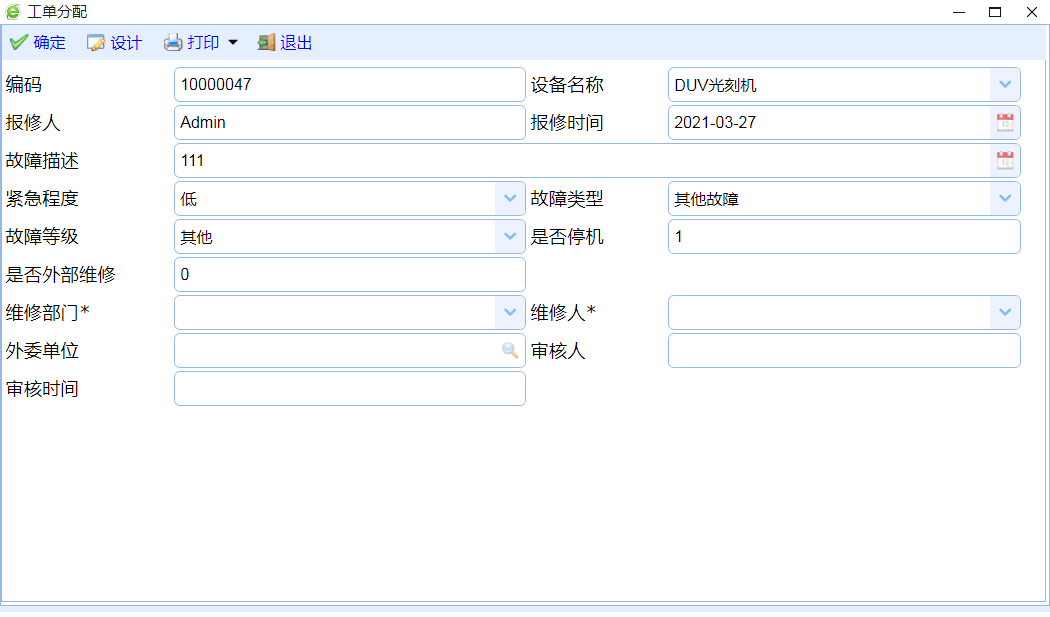This screenshot has width=1050, height=617.
Task: Click the 故障类型 label
Action: point(567,198)
